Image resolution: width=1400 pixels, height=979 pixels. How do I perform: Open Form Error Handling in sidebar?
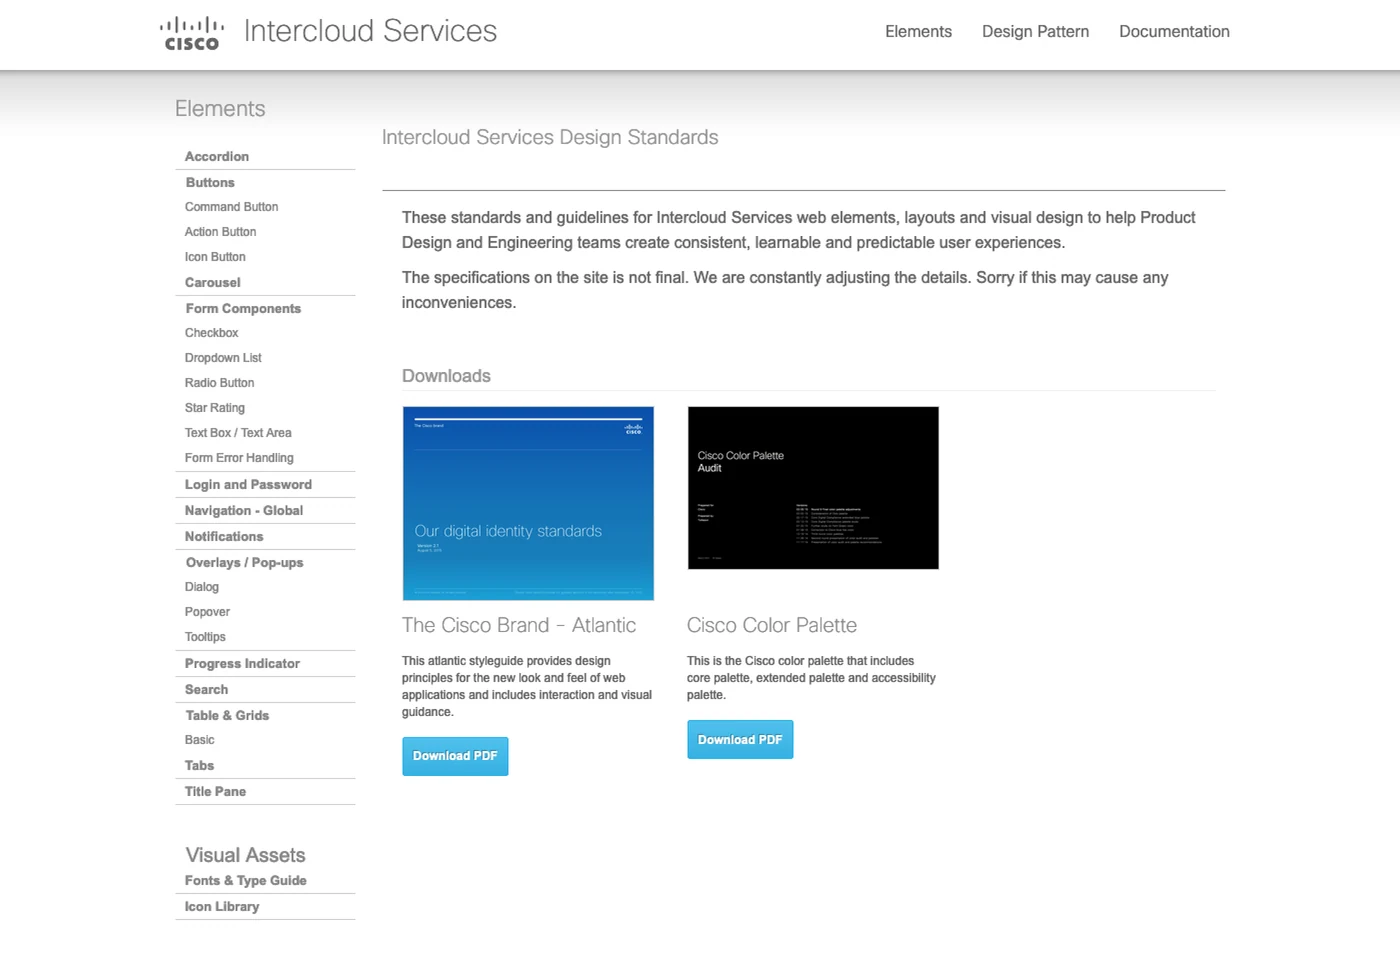pyautogui.click(x=239, y=458)
